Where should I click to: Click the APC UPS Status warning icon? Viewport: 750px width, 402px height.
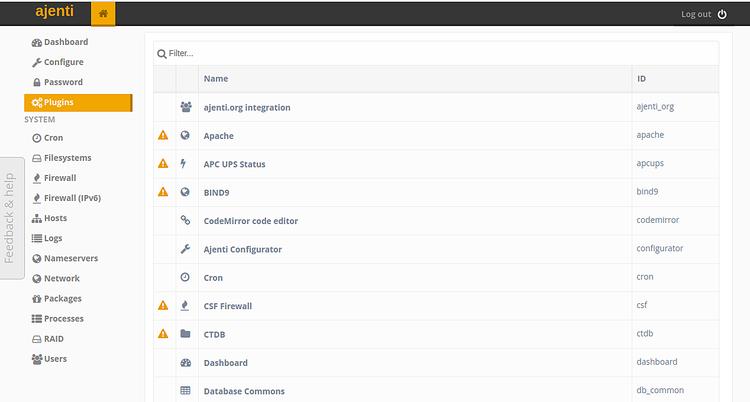pos(163,164)
